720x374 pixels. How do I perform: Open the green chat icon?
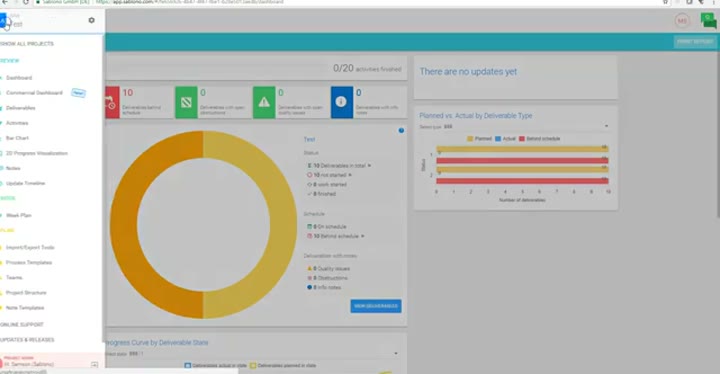coord(709,21)
